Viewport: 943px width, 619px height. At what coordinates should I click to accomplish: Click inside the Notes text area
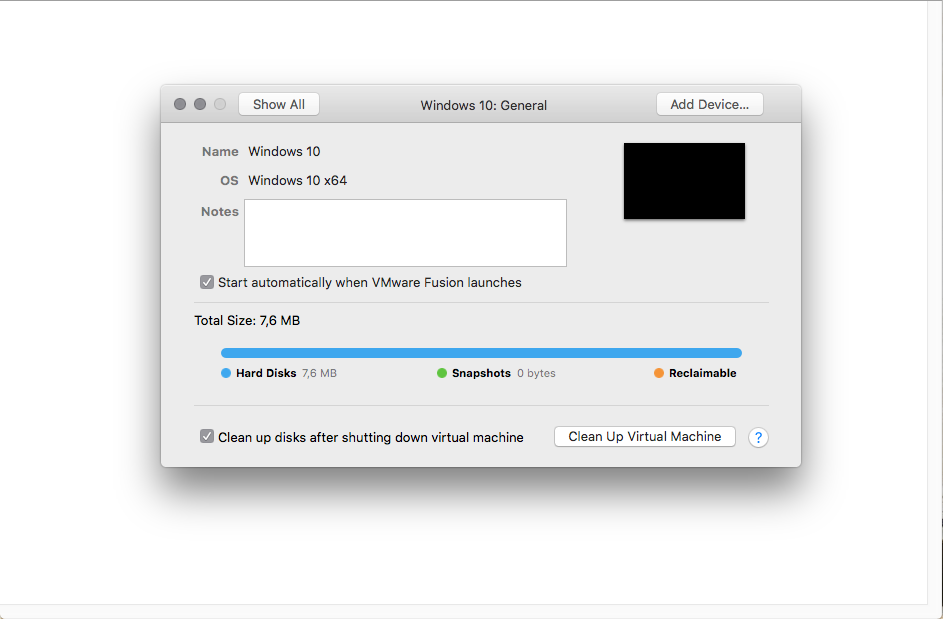pos(405,233)
